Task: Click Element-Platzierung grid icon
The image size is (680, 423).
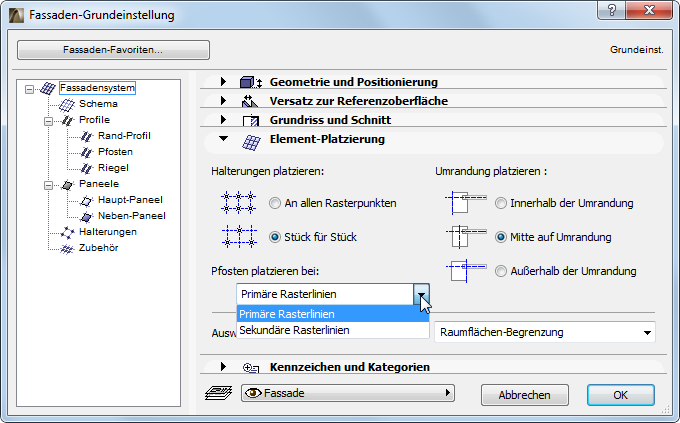Action: pyautogui.click(x=251, y=143)
